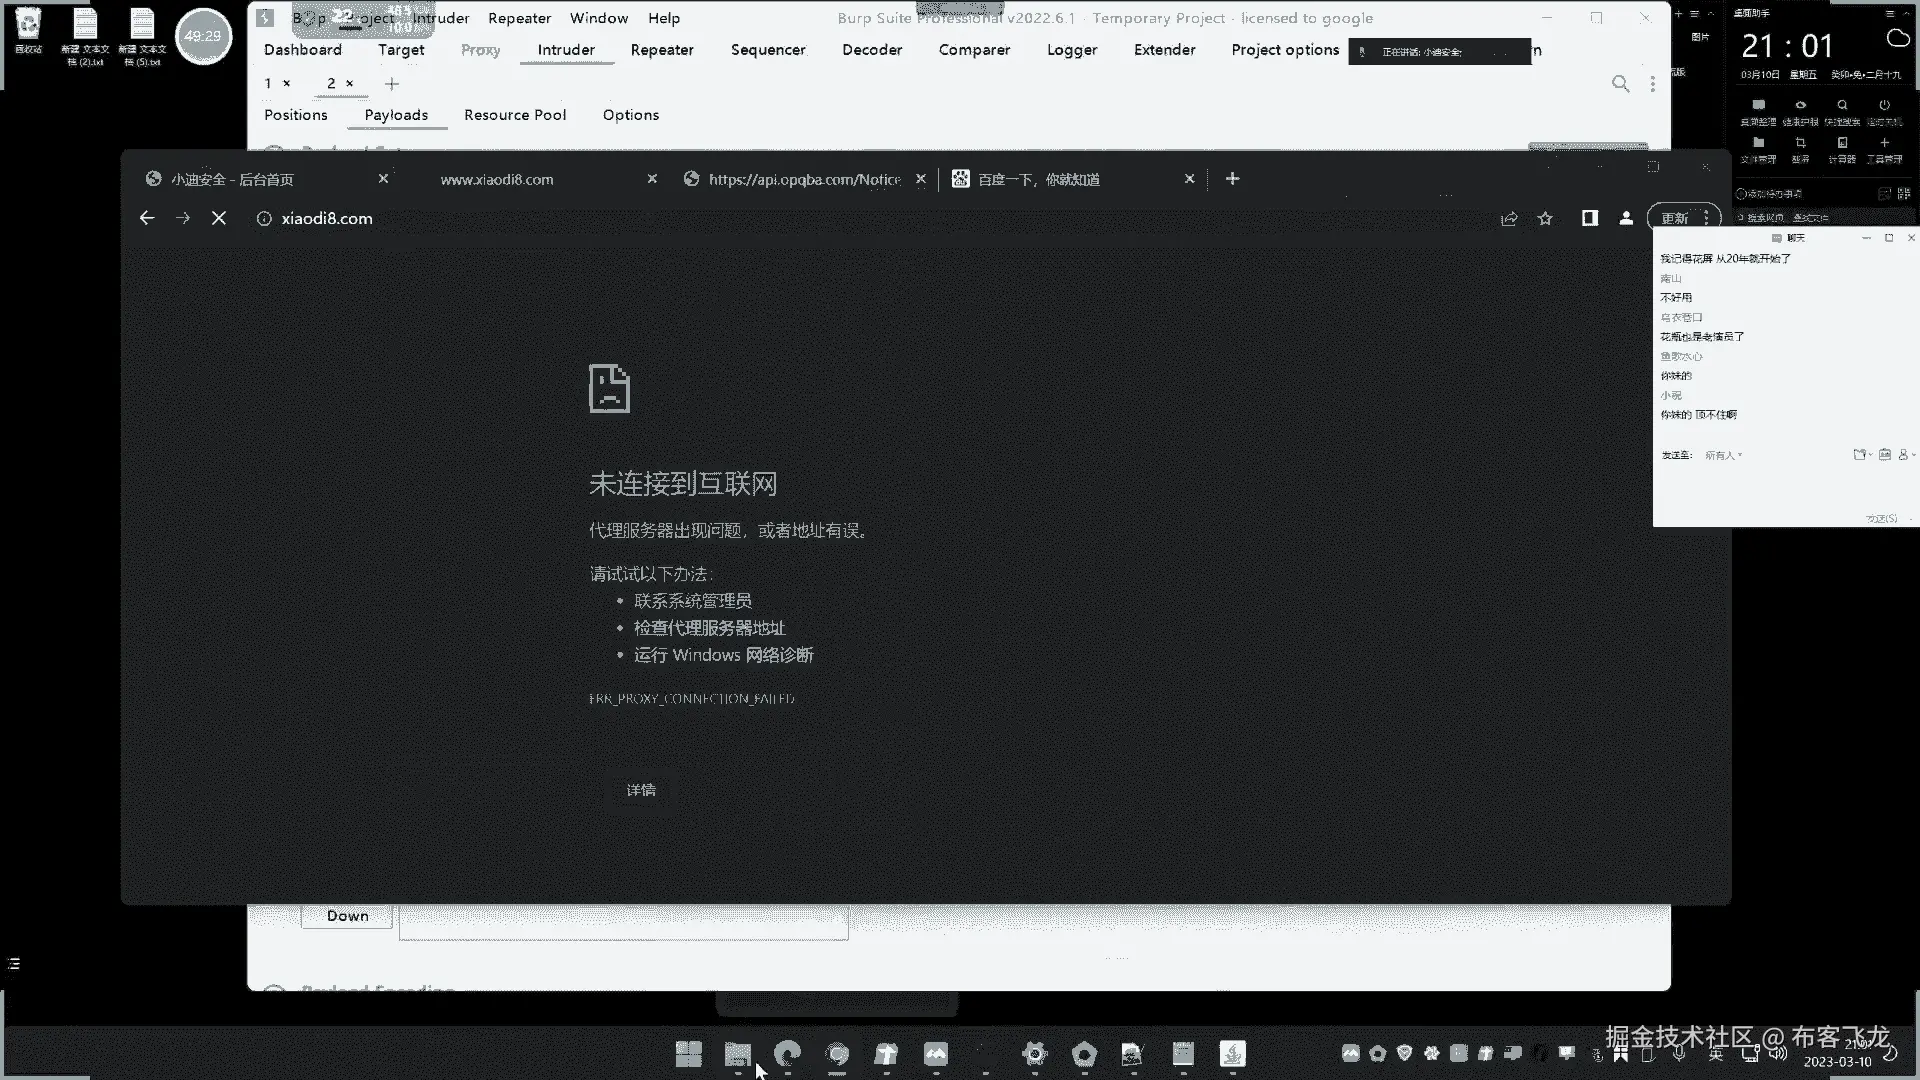Click the 更新 update button
This screenshot has height=1080, width=1920.
(x=1674, y=218)
